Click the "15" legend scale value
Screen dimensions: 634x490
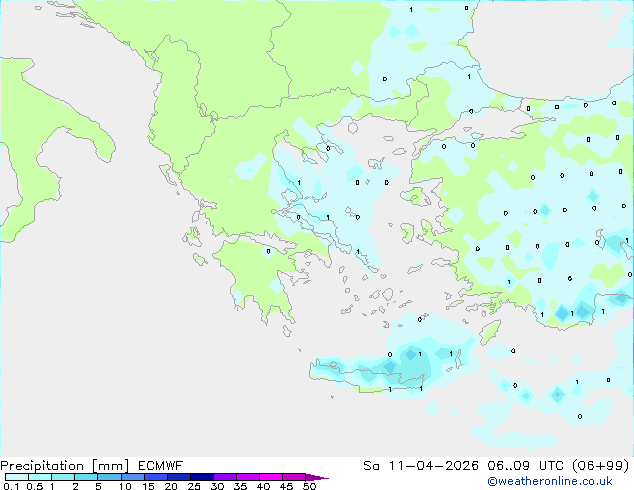pyautogui.click(x=148, y=486)
